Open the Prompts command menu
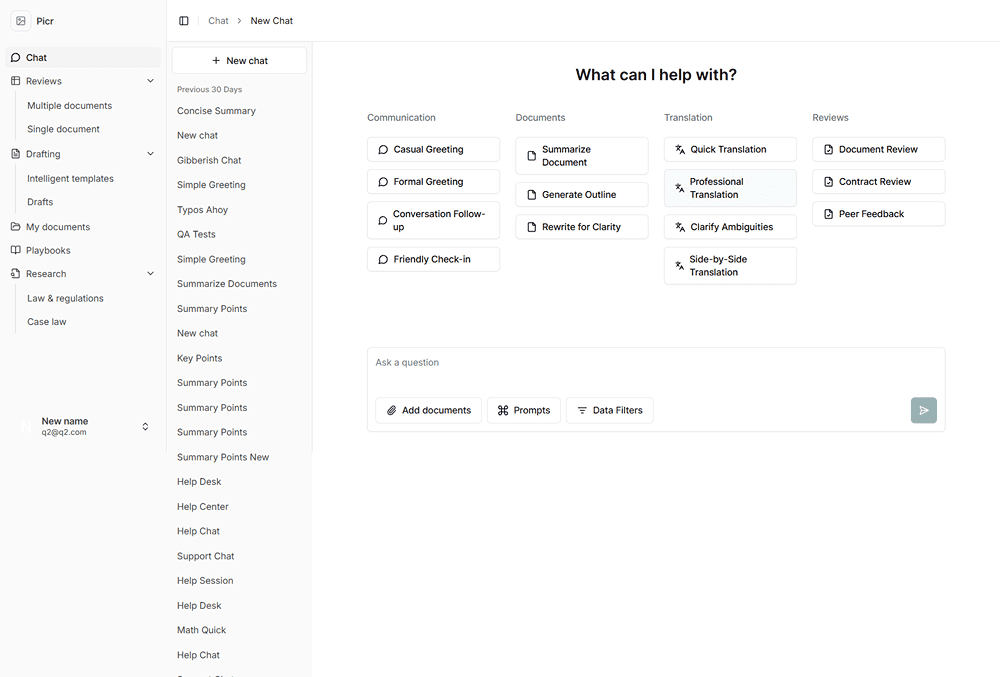Viewport: 1000px width, 677px height. point(524,410)
